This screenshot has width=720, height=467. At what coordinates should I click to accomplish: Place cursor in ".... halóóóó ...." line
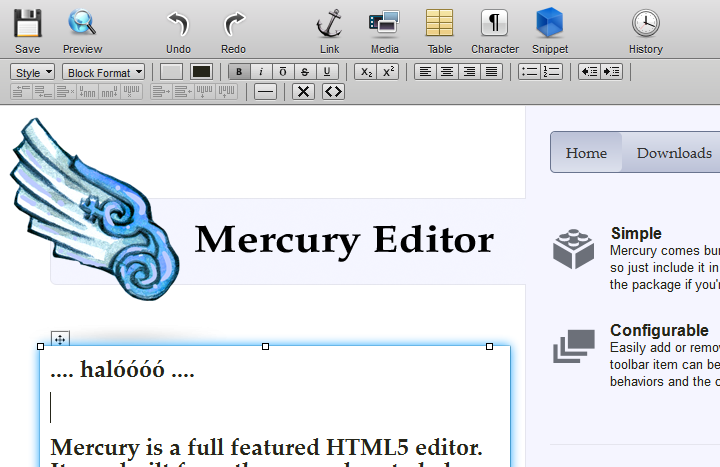click(122, 369)
